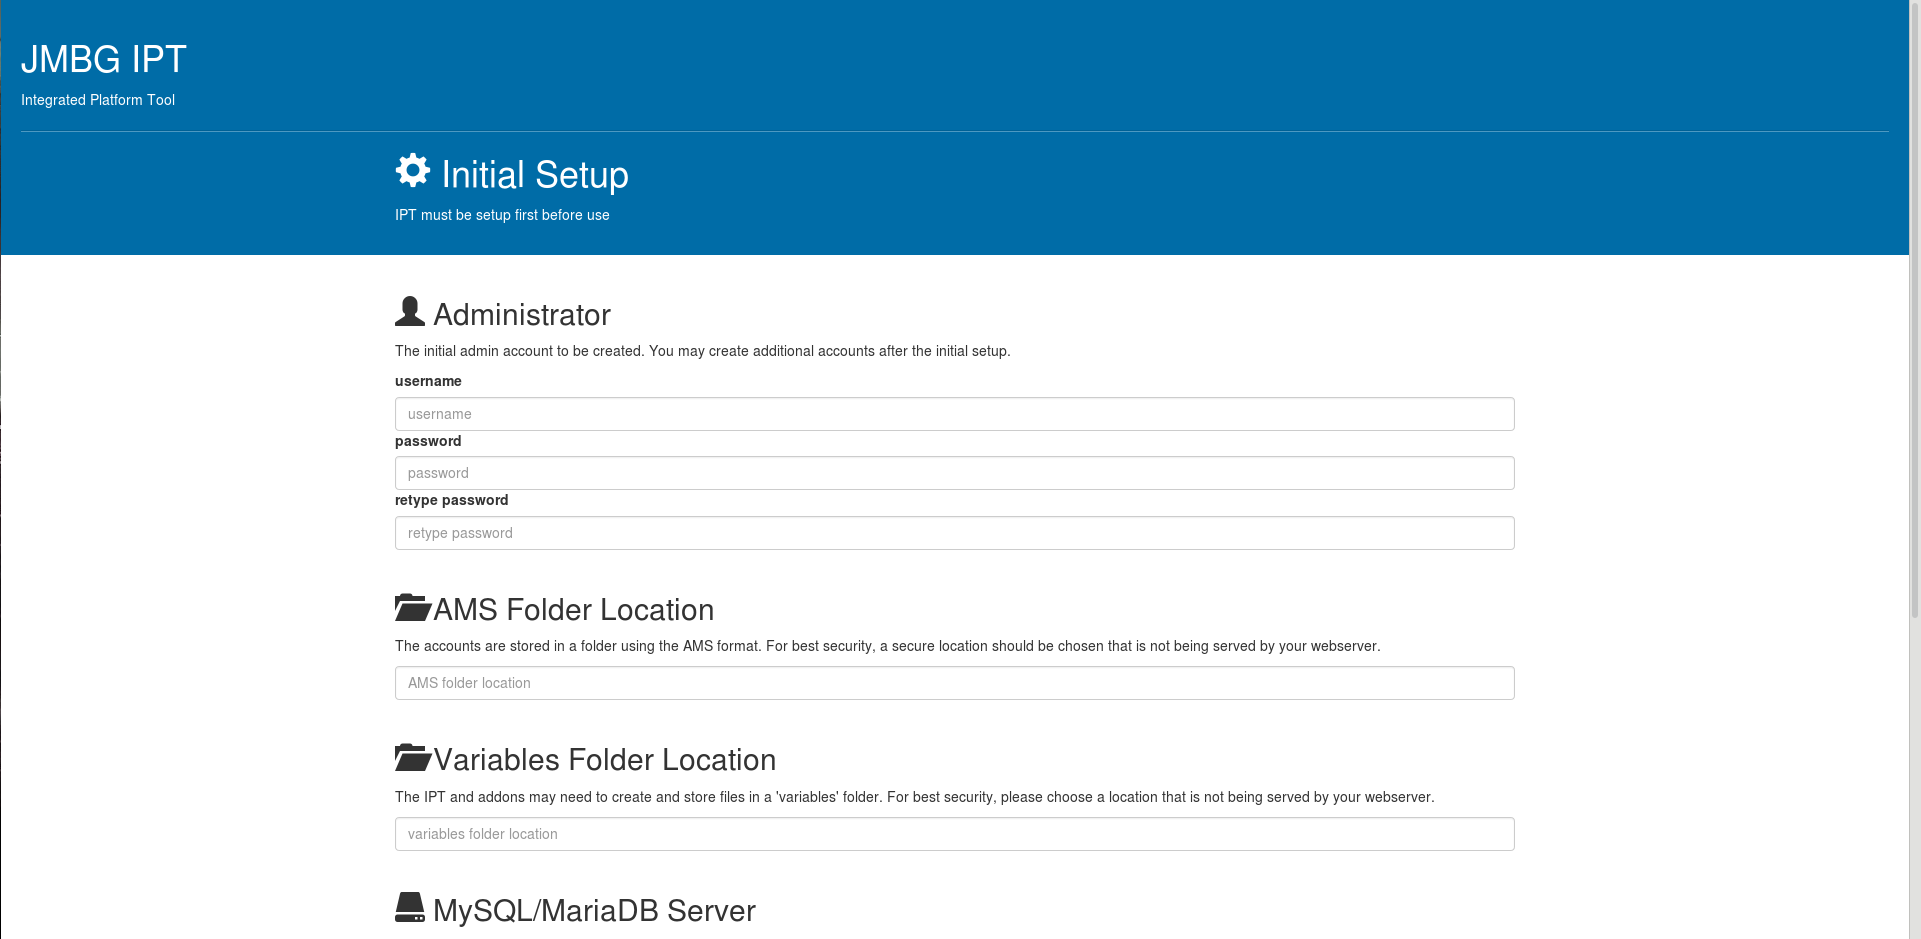Click the 'username' field label
This screenshot has height=939, width=1921.
428,381
